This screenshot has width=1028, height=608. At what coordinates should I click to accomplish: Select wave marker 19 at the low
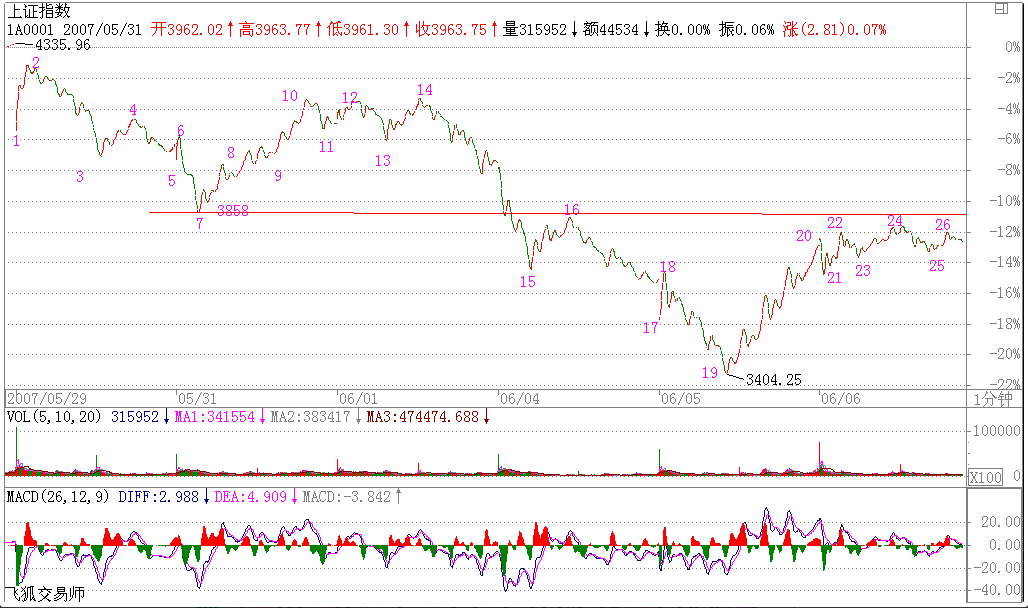point(709,372)
